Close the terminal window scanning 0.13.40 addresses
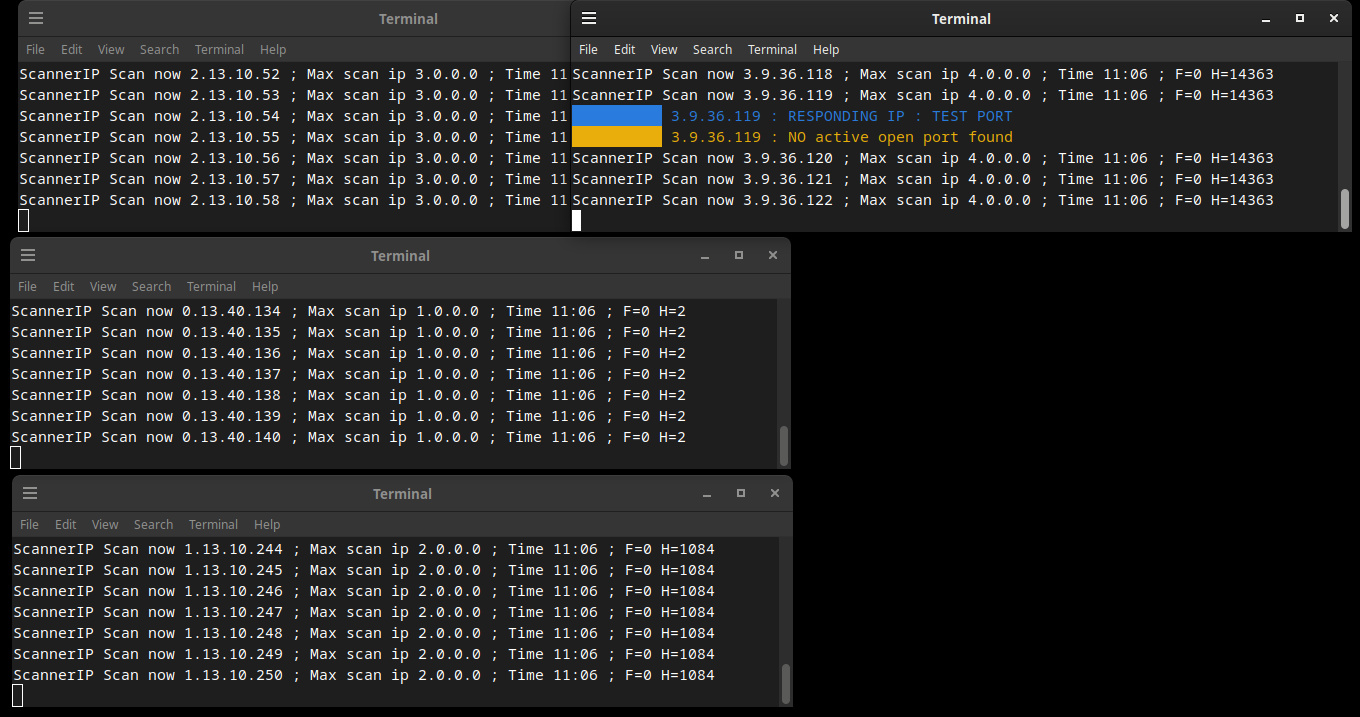The width and height of the screenshot is (1360, 717). 773,255
